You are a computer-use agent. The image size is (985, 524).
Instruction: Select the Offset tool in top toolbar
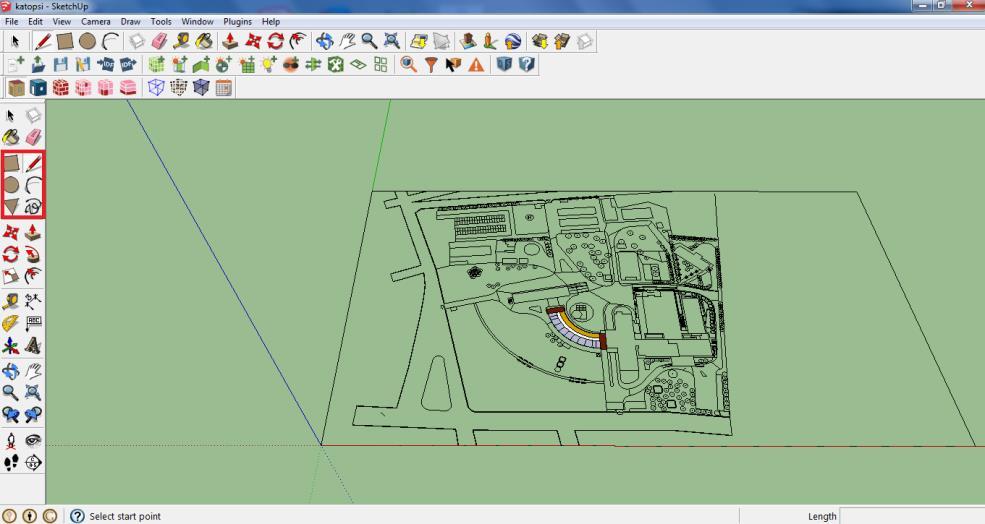(298, 41)
